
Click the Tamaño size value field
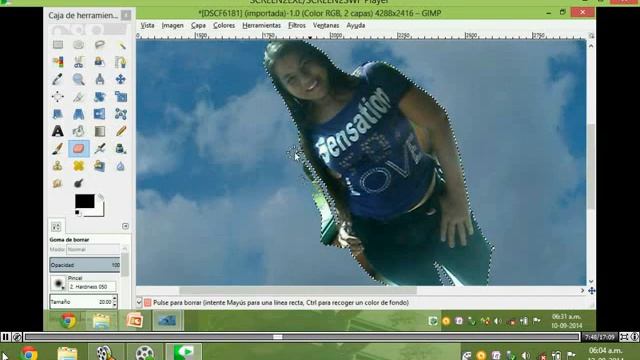point(81,302)
